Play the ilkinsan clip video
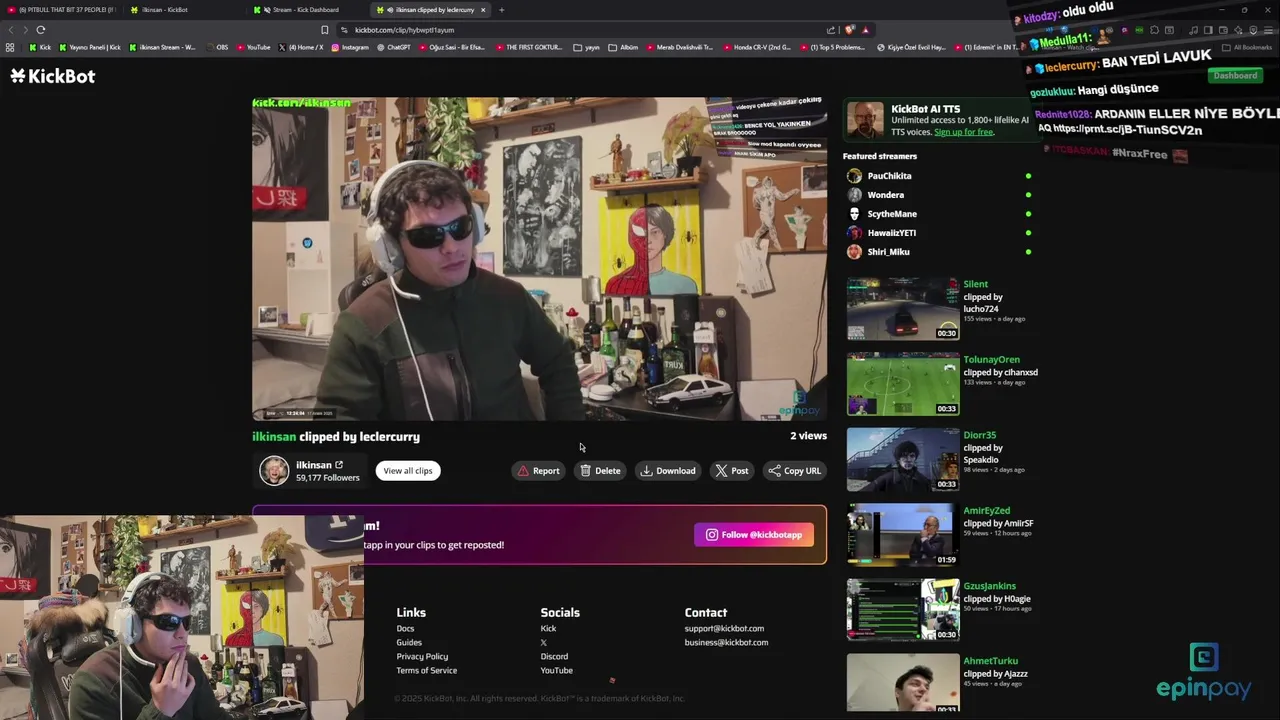The image size is (1280, 720). tap(539, 258)
